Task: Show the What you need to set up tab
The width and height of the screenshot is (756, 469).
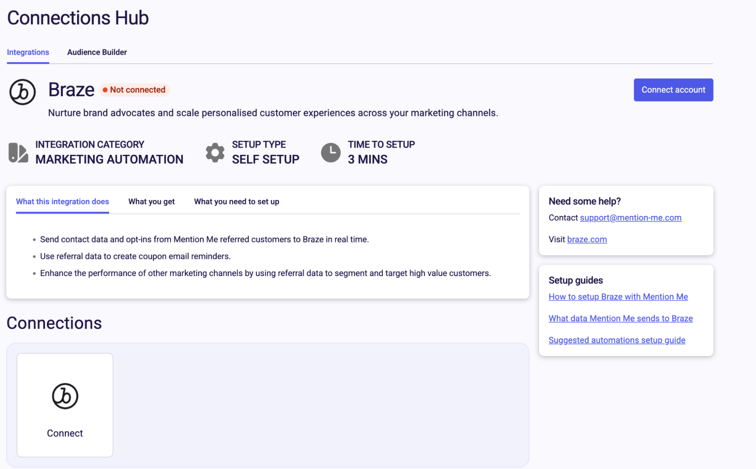Action: (x=237, y=201)
